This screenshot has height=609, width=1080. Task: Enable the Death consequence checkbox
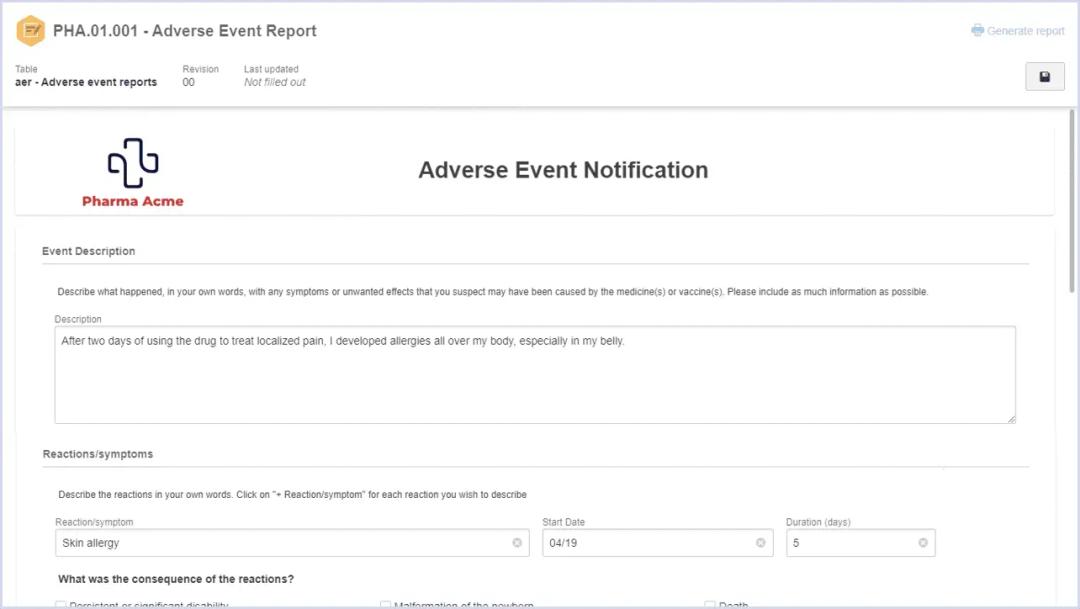pyautogui.click(x=710, y=605)
